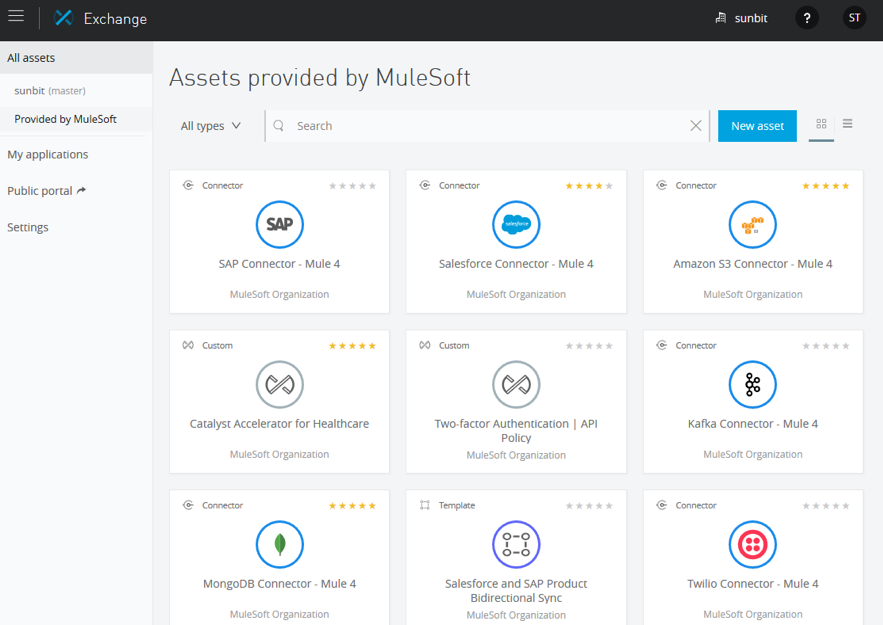Open My applications

pos(48,154)
